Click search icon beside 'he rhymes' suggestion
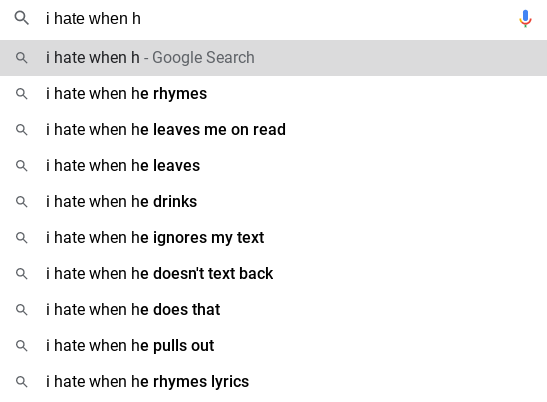The height and width of the screenshot is (402, 547). [22, 94]
